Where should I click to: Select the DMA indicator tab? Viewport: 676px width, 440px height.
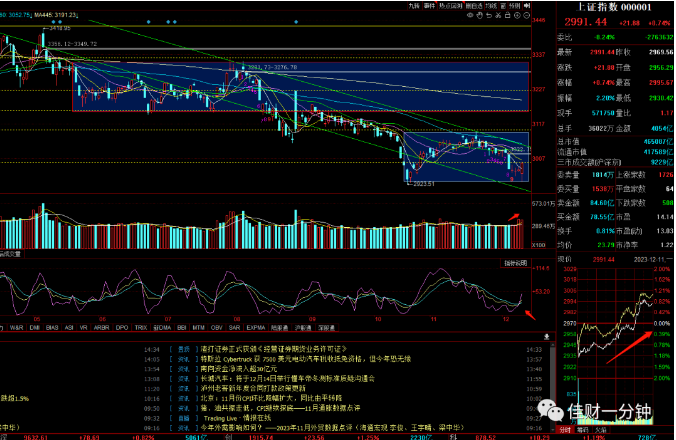[x=162, y=328]
